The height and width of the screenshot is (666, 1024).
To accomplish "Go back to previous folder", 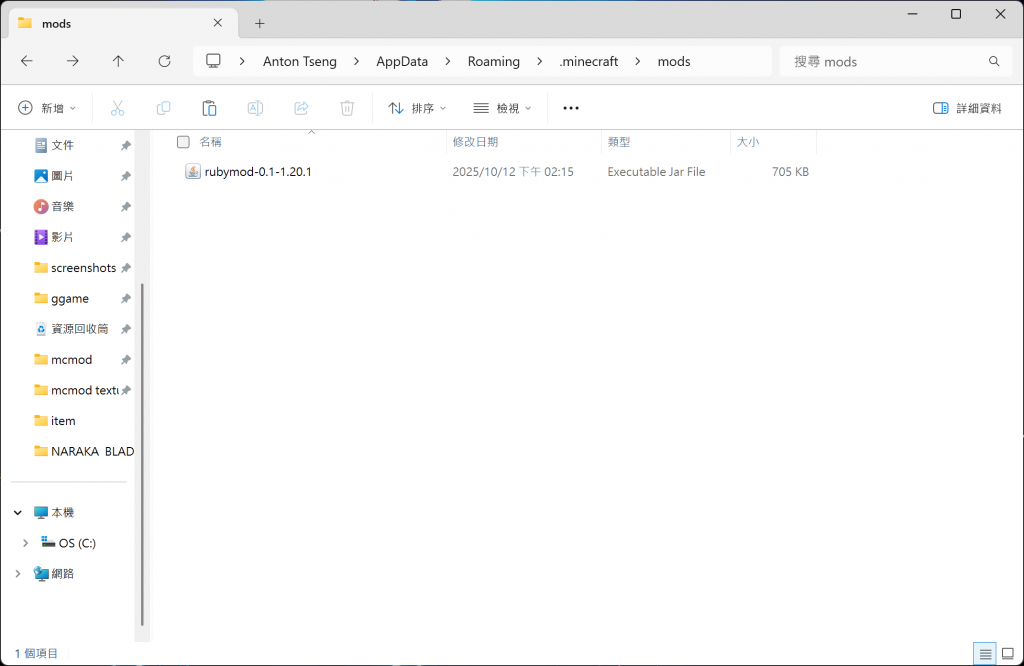I will tap(27, 61).
